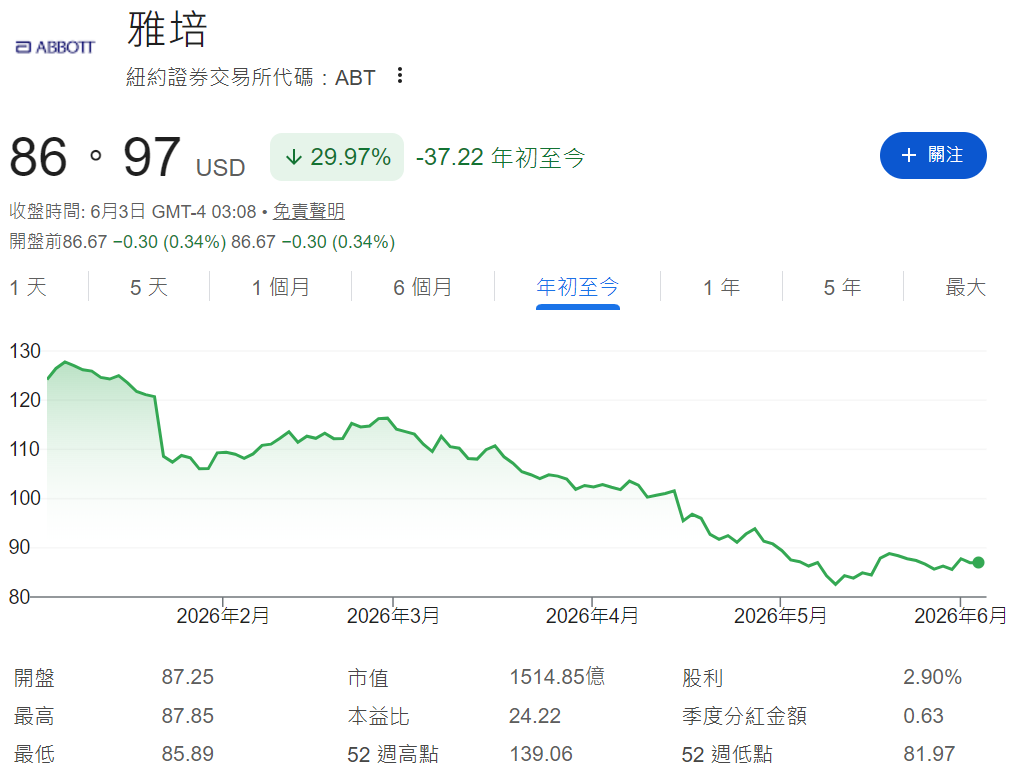Click the 最低 label
Image resolution: width=1014 pixels, height=766 pixels.
34,754
